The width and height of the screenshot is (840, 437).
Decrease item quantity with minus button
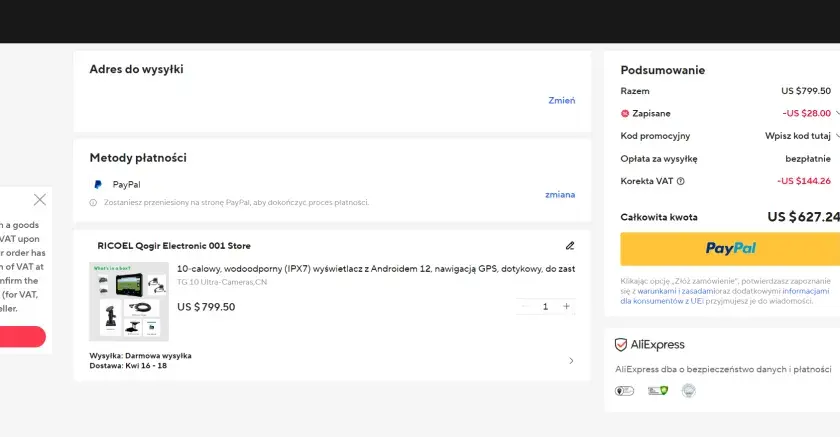(x=524, y=306)
